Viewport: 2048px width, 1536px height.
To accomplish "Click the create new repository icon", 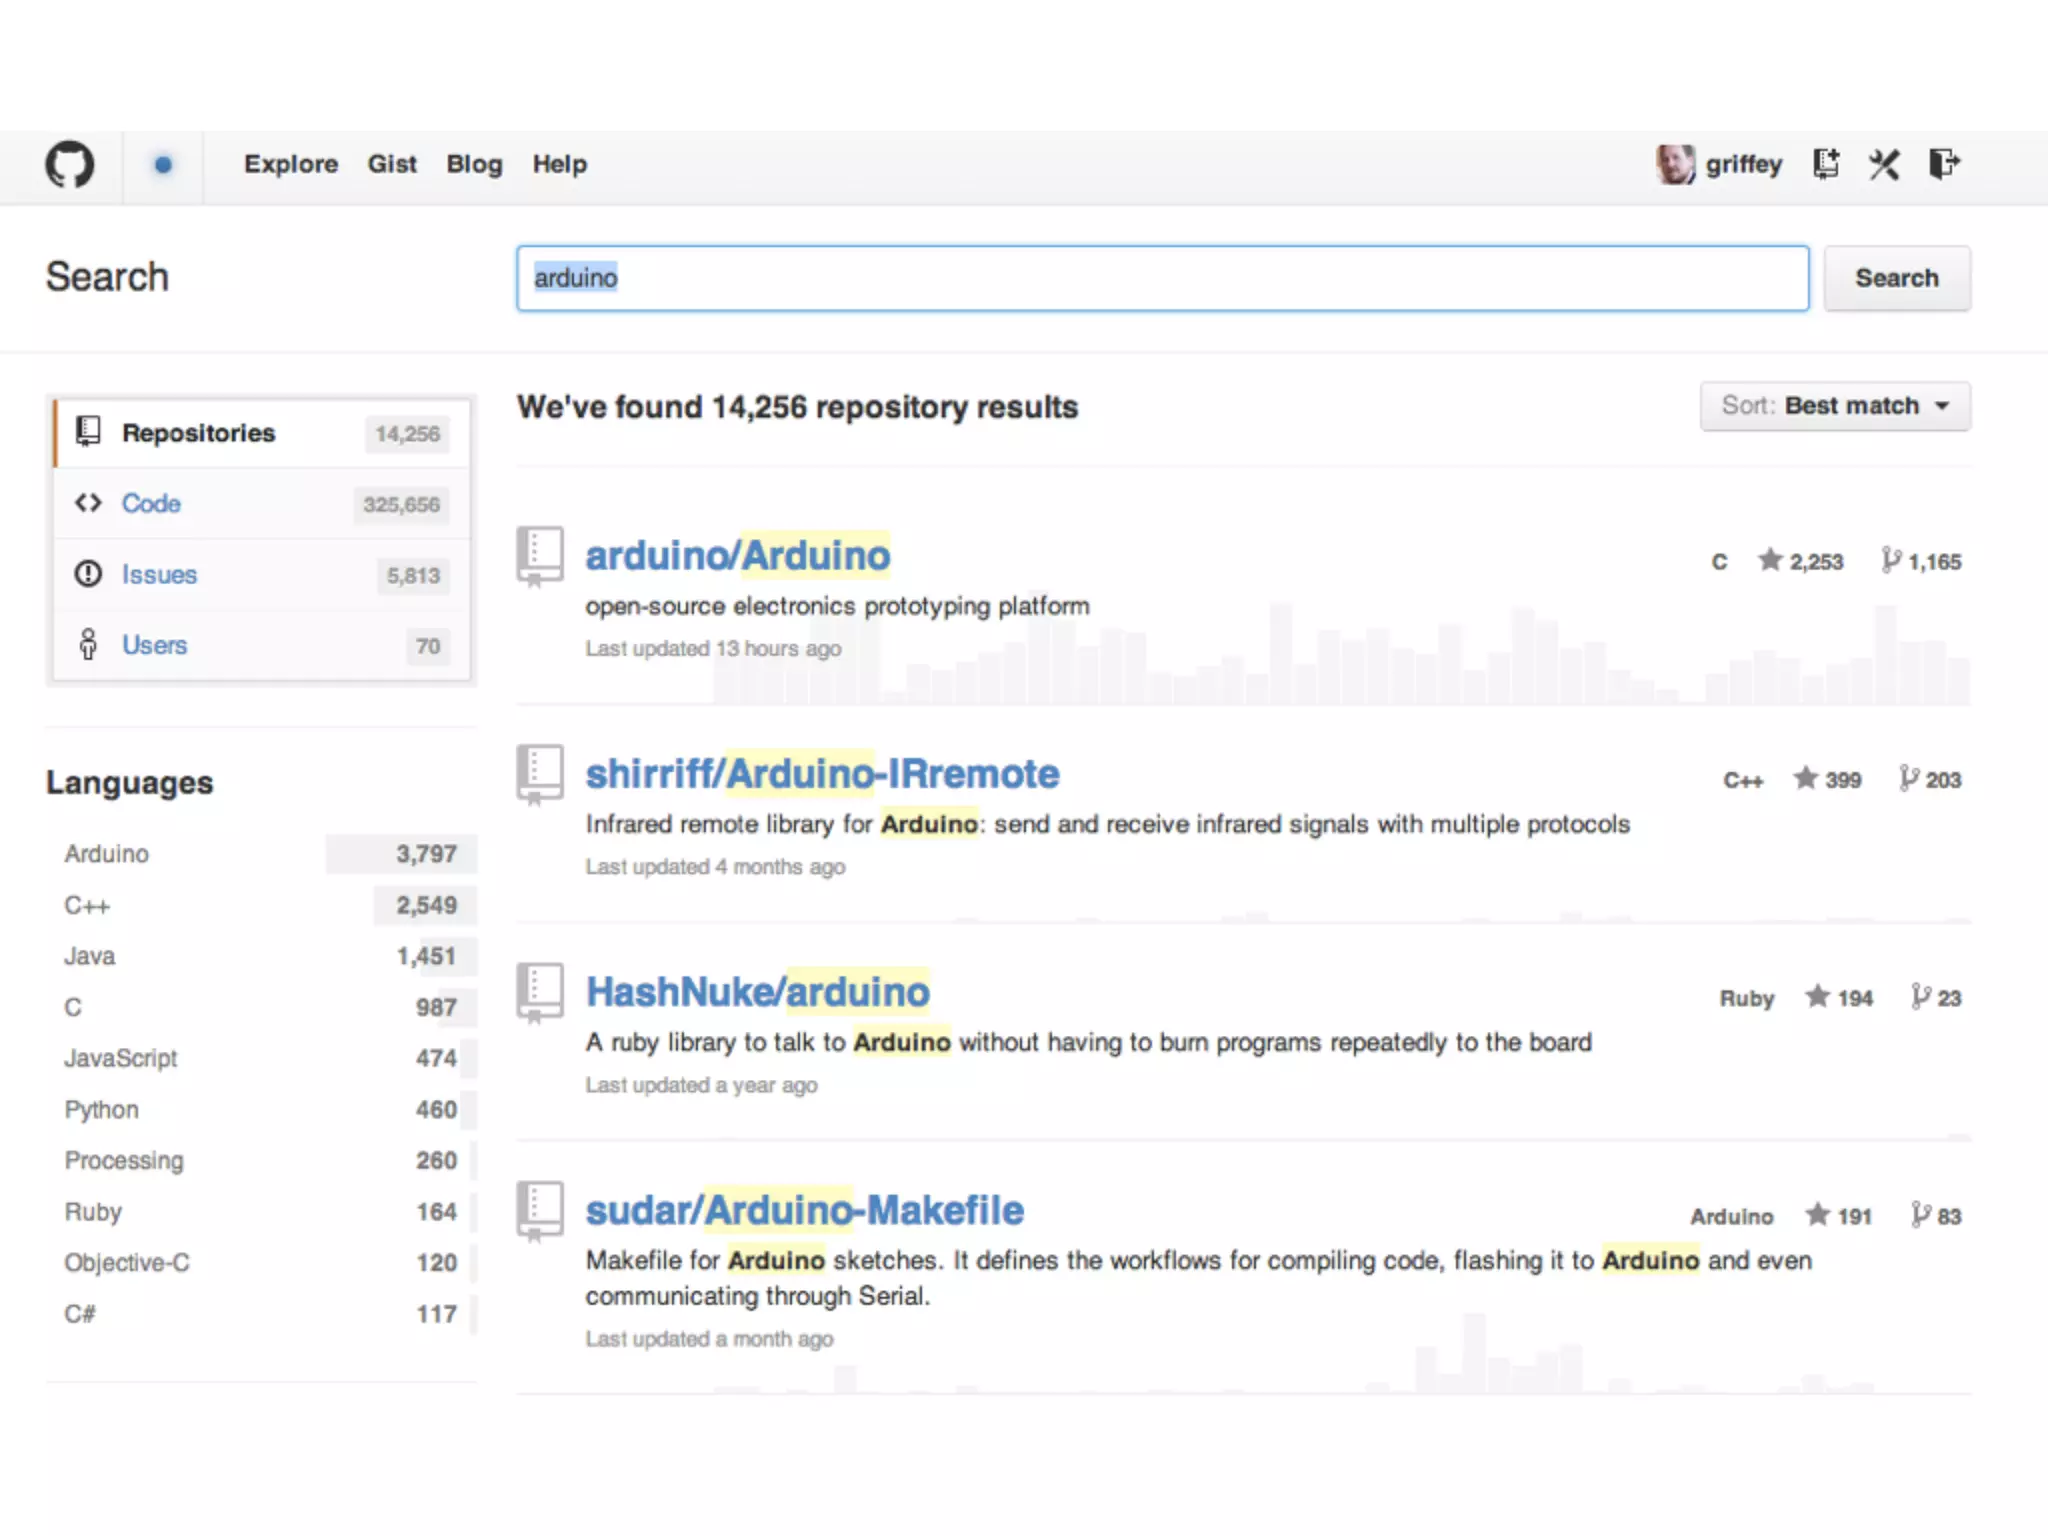I will point(1826,163).
